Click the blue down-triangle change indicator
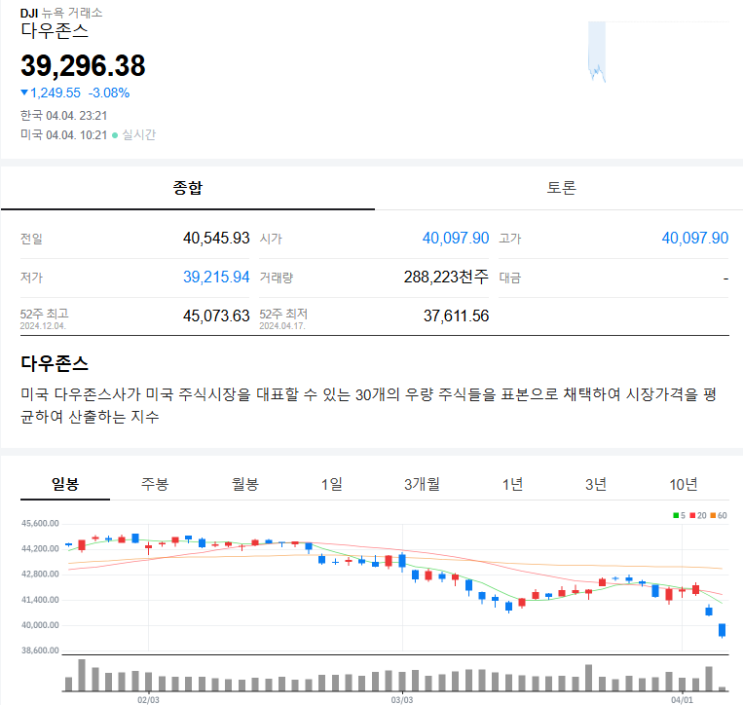 [24, 92]
